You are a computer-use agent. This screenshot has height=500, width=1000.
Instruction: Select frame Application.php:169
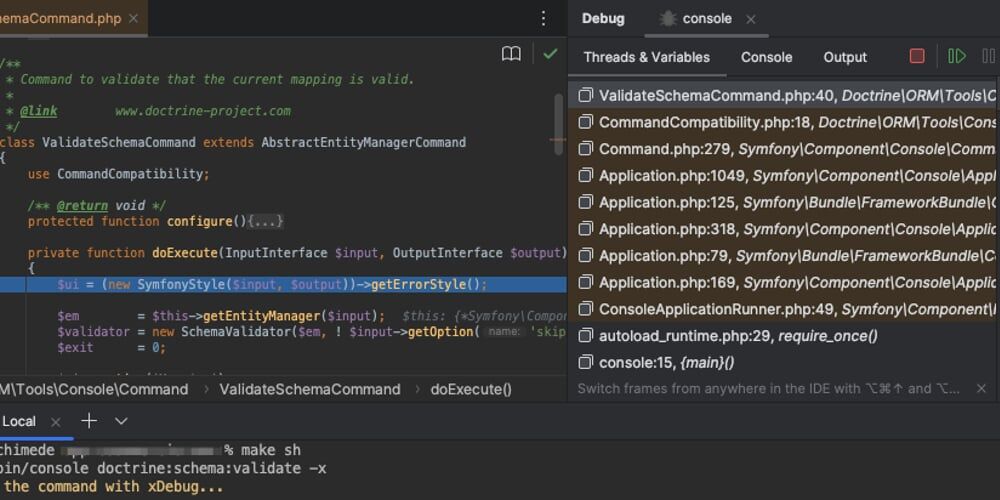pos(784,283)
